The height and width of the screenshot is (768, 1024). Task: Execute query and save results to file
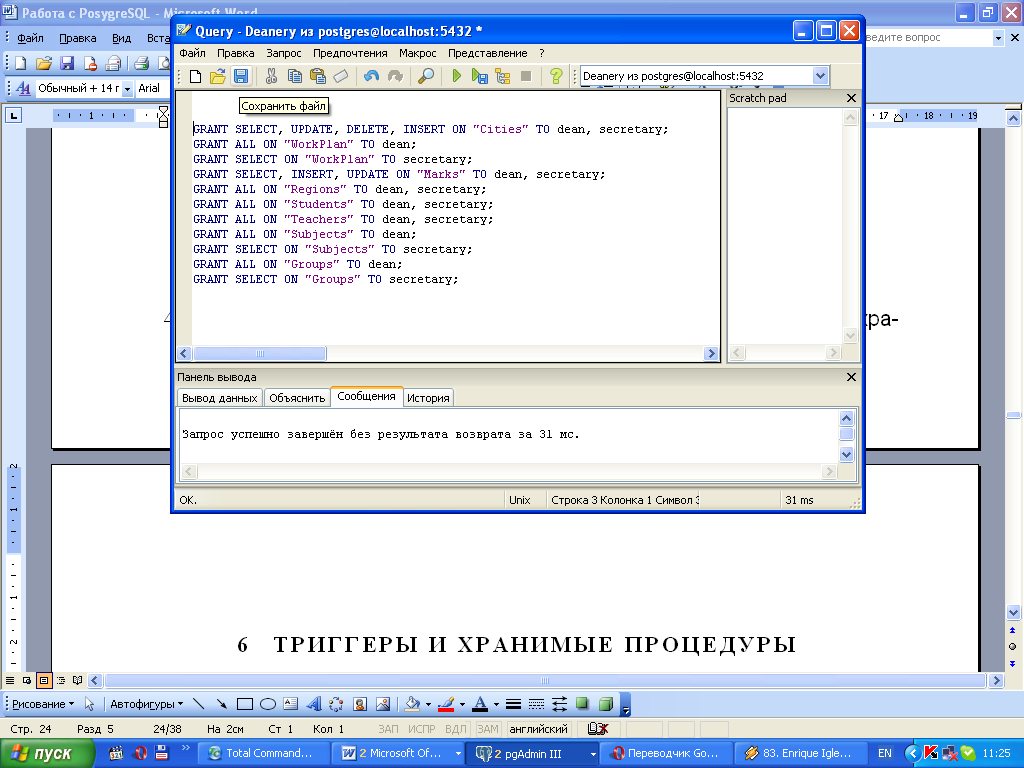480,76
